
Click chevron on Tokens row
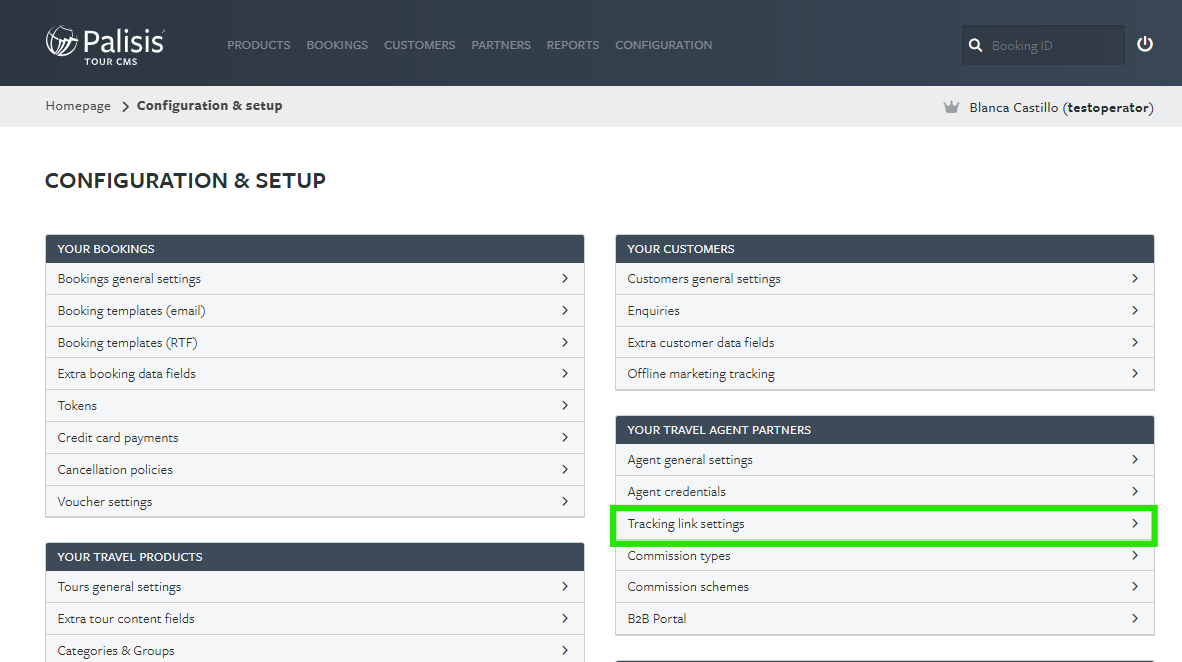click(565, 406)
